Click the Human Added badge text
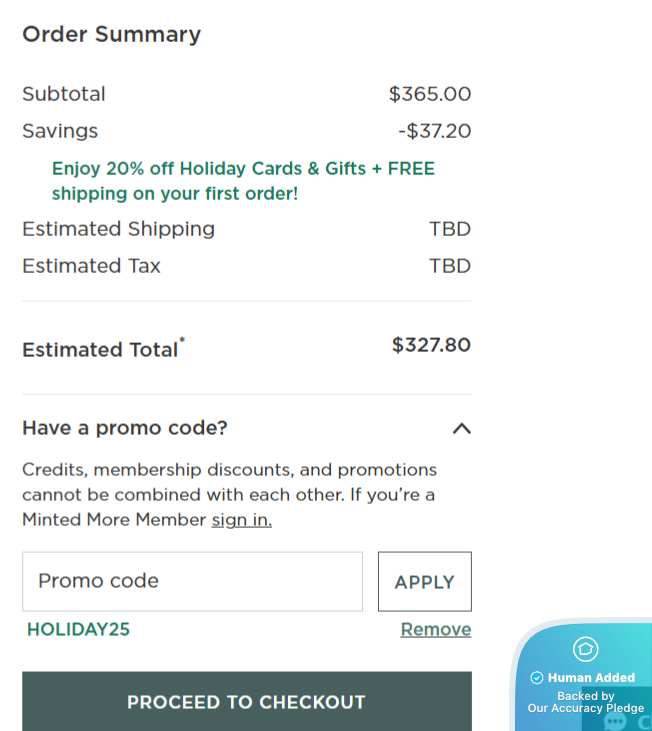Screen dimensions: 652x731 coord(591,678)
